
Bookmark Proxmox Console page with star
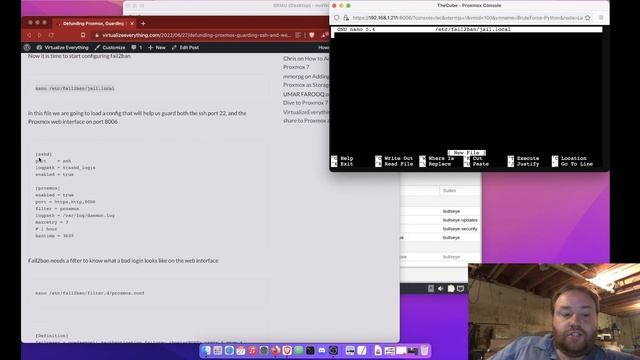588,18
